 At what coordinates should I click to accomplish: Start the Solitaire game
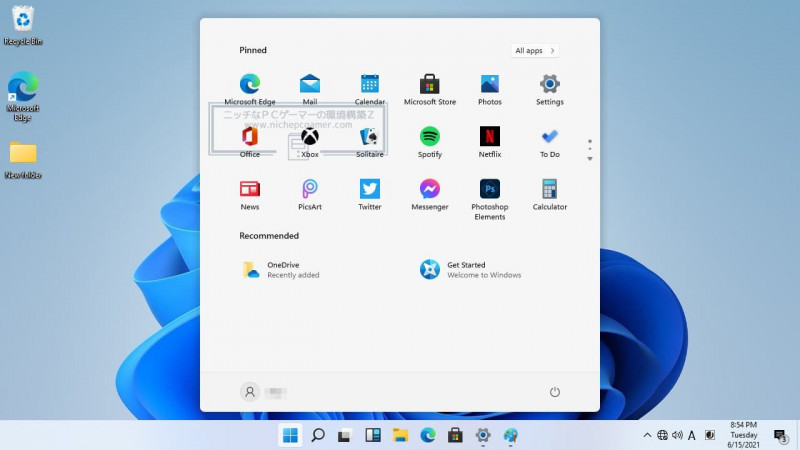[370, 142]
